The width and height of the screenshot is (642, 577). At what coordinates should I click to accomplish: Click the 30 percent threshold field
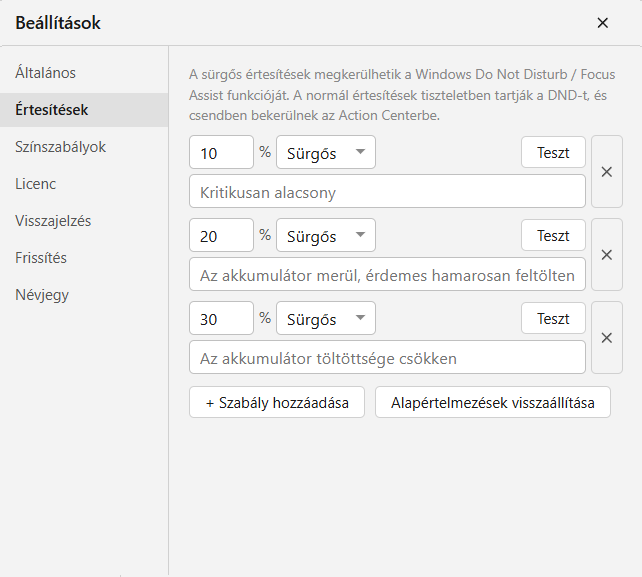point(221,318)
